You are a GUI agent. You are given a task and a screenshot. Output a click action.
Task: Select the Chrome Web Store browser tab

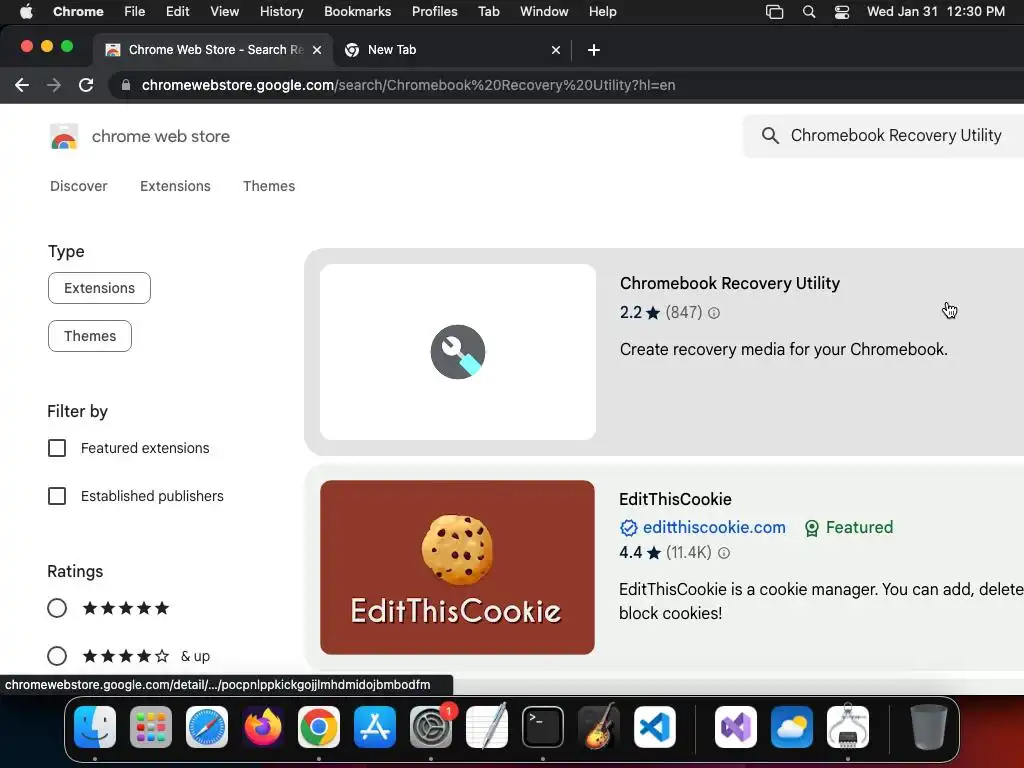(212, 50)
